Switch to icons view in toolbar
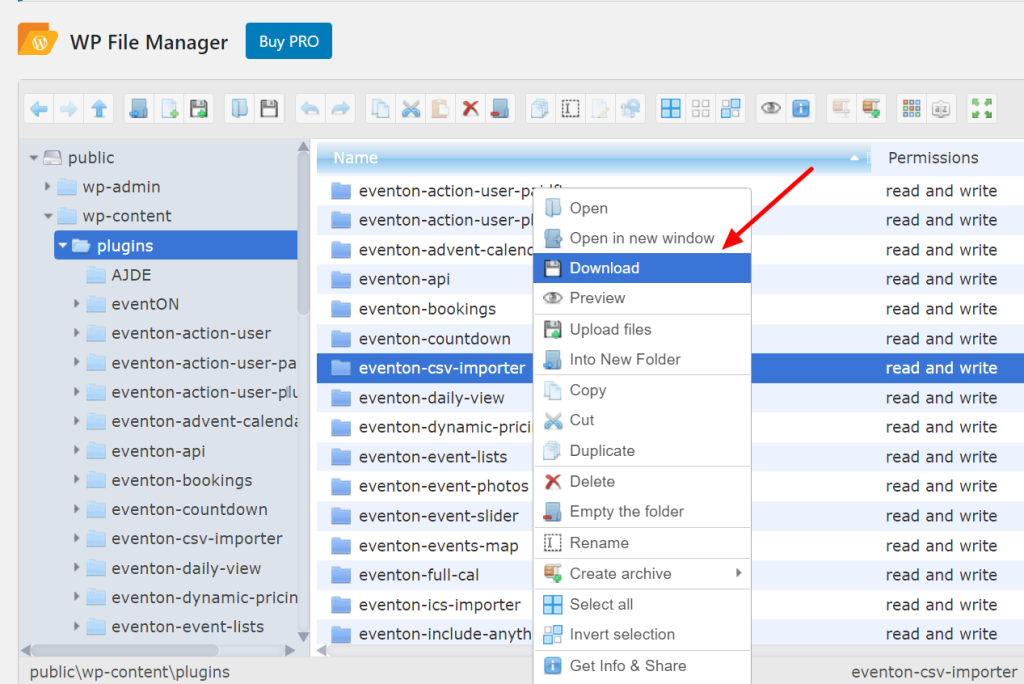The width and height of the screenshot is (1024, 684). 912,108
